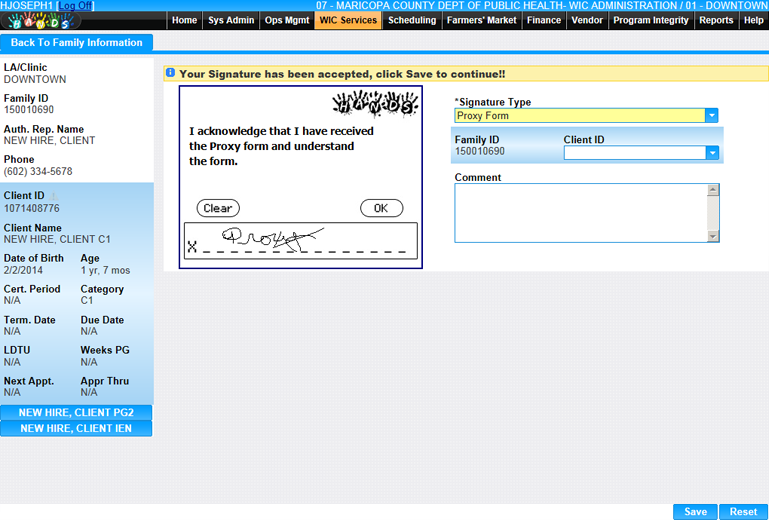Click inside the Comment text area
Image resolution: width=769 pixels, height=520 pixels.
(580, 212)
